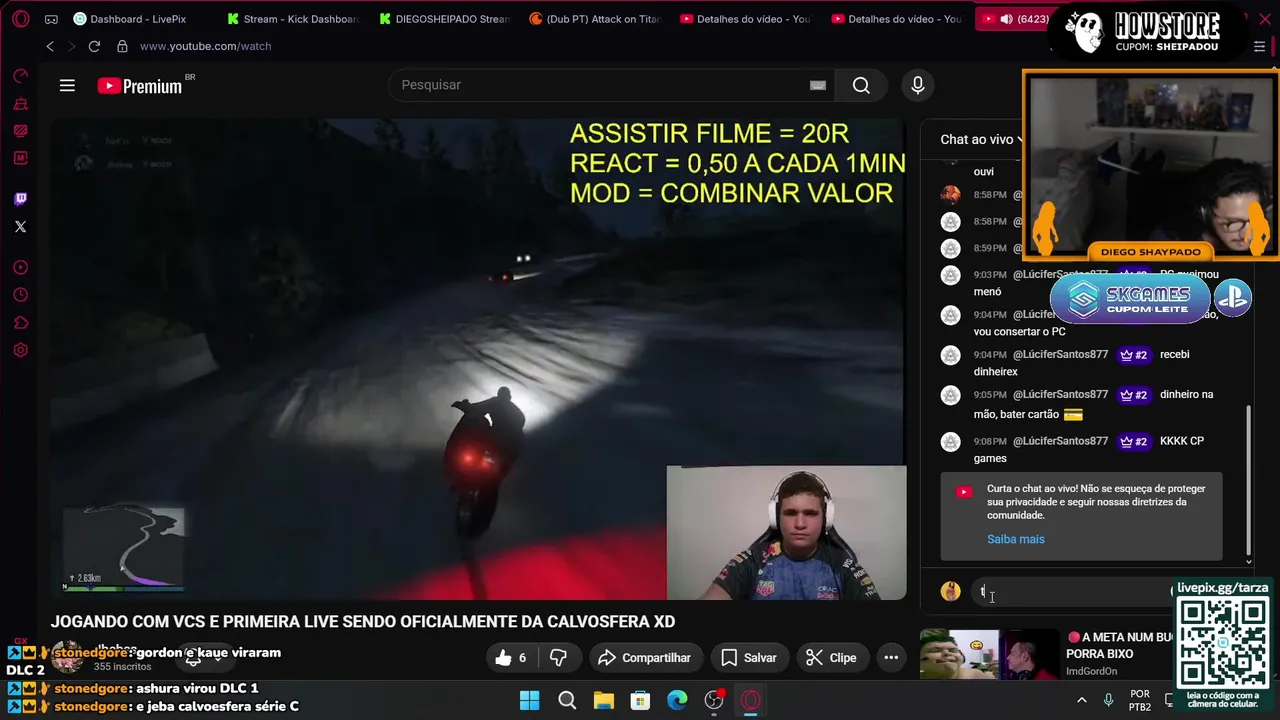1280x720 pixels.
Task: Open GX Corner gamepad icon in tab bar
Action: 51,19
